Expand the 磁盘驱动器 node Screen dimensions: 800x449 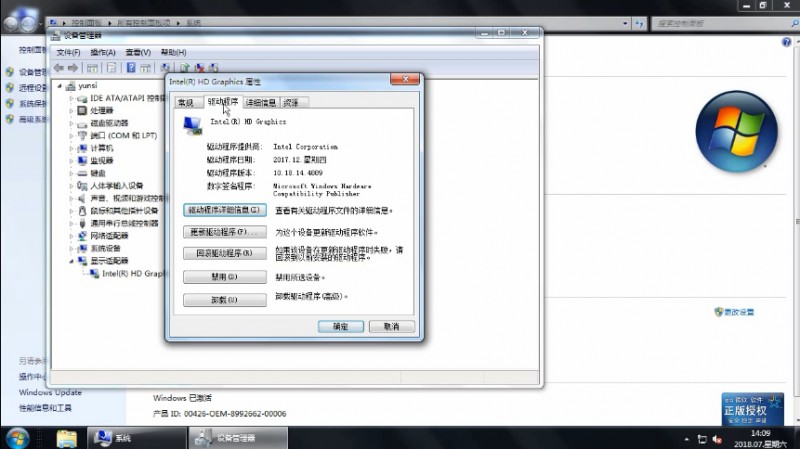pyautogui.click(x=71, y=123)
